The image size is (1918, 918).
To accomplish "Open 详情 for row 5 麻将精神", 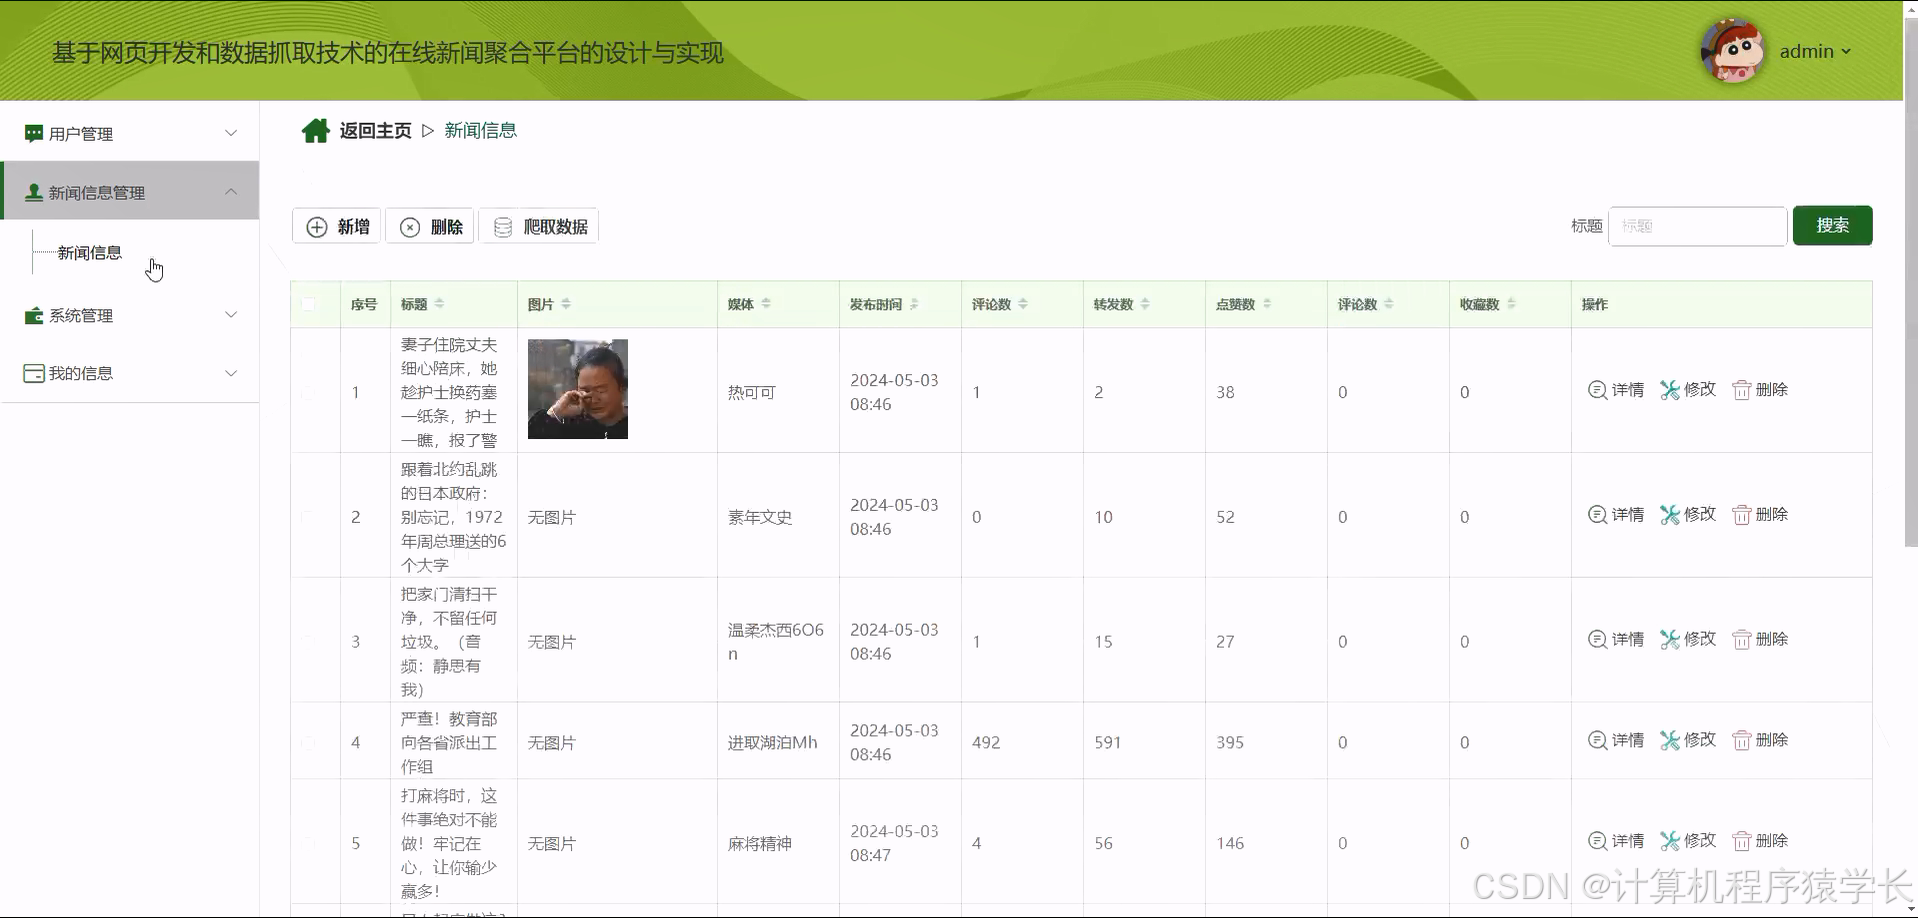I will point(1616,841).
